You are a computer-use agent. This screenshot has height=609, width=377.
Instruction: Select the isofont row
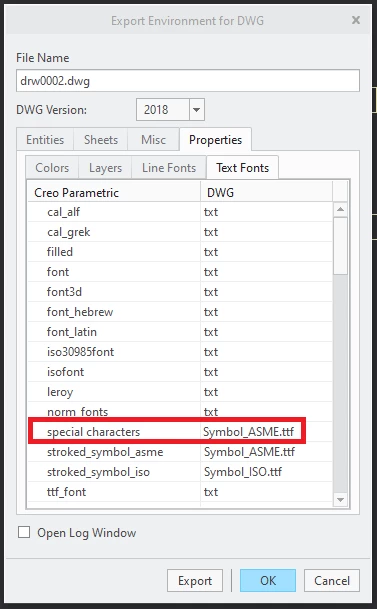[x=180, y=372]
